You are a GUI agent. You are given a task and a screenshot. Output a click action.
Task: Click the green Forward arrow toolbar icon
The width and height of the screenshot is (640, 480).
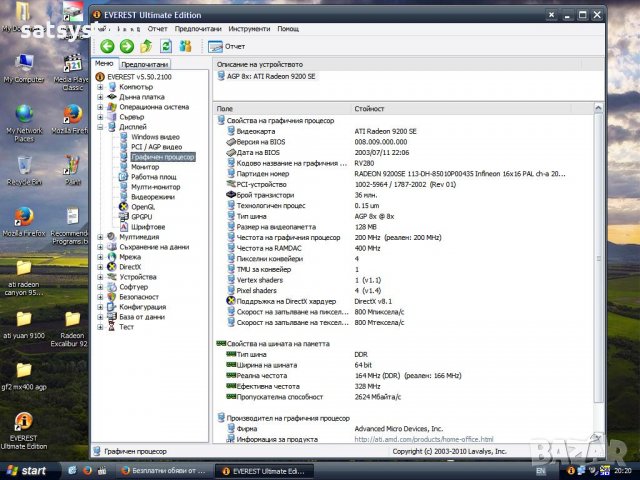[x=127, y=46]
